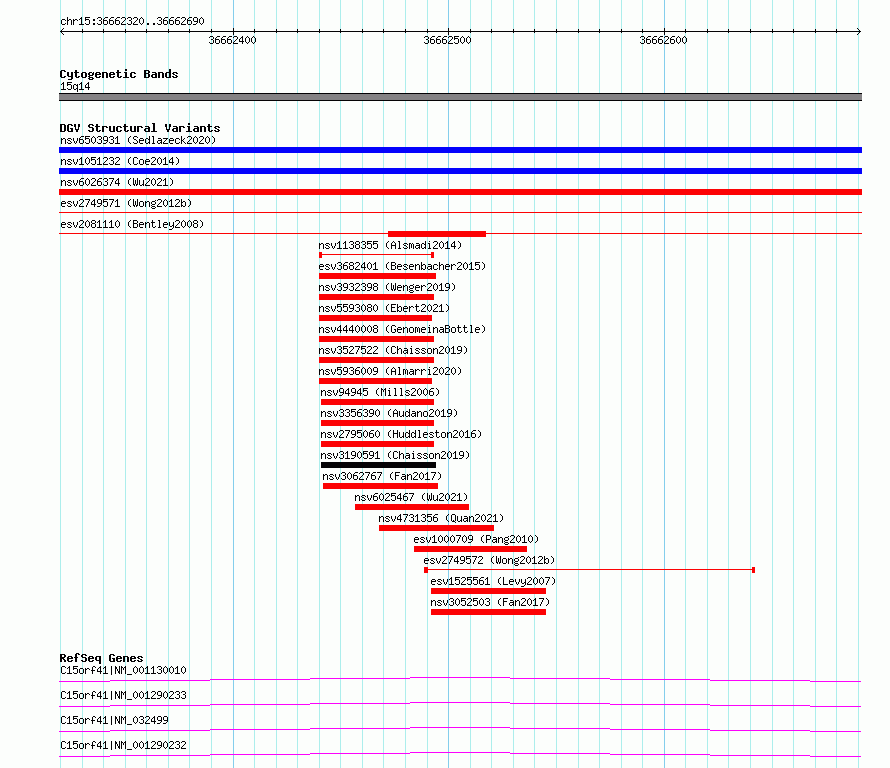Open C15orf41|NM_032499 gene label
The width and height of the screenshot is (890, 768).
114,720
